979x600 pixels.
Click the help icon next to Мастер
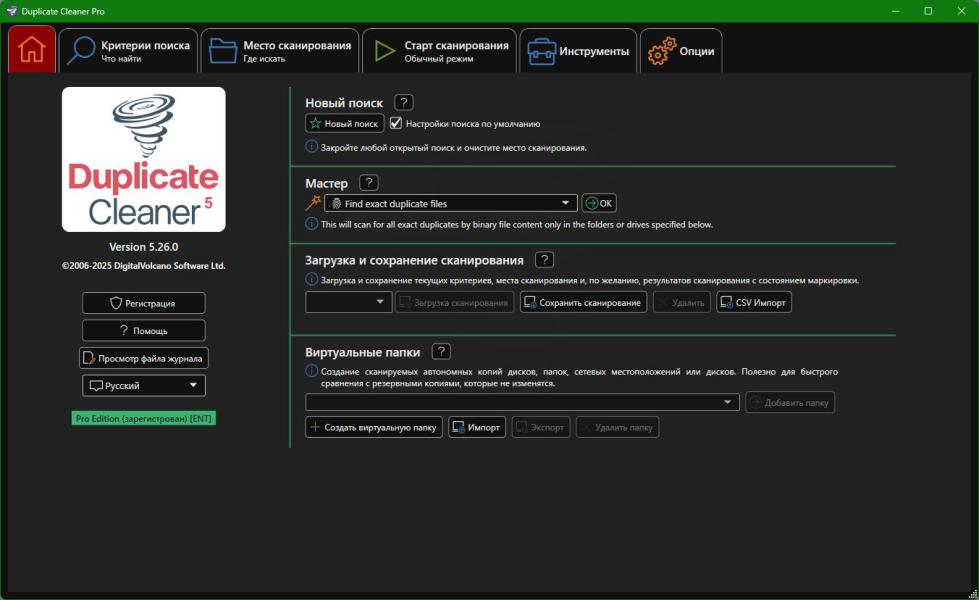click(x=369, y=182)
